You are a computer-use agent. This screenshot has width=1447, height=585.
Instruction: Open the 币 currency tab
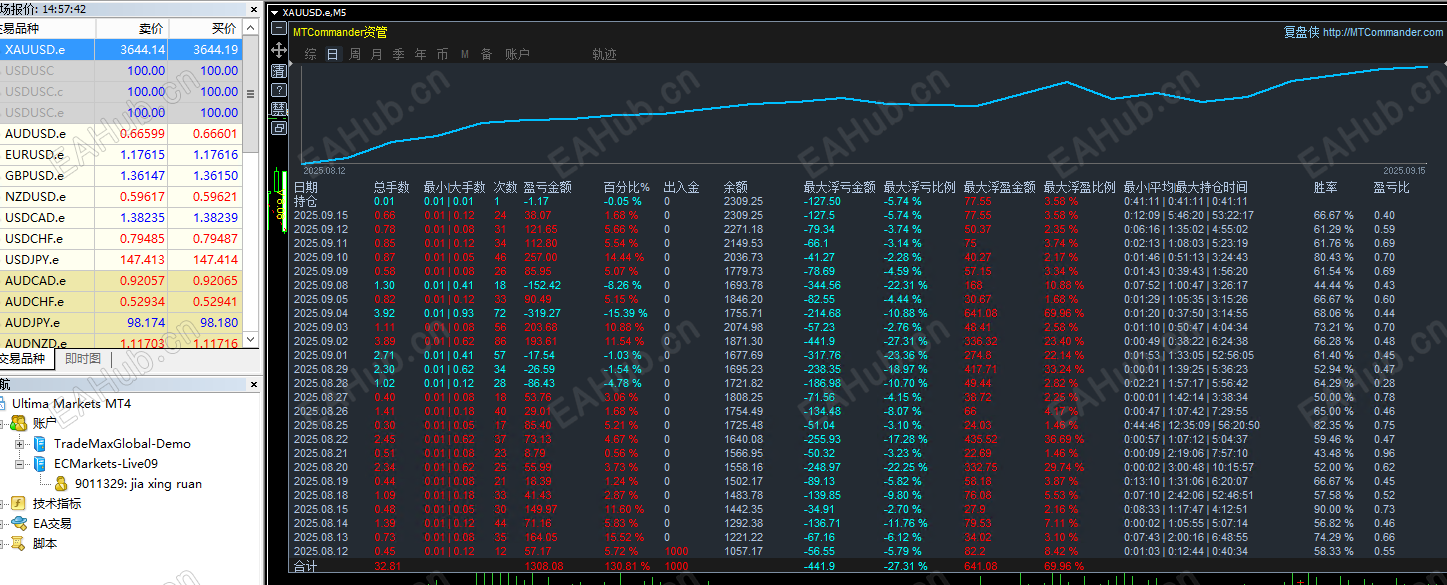[443, 54]
